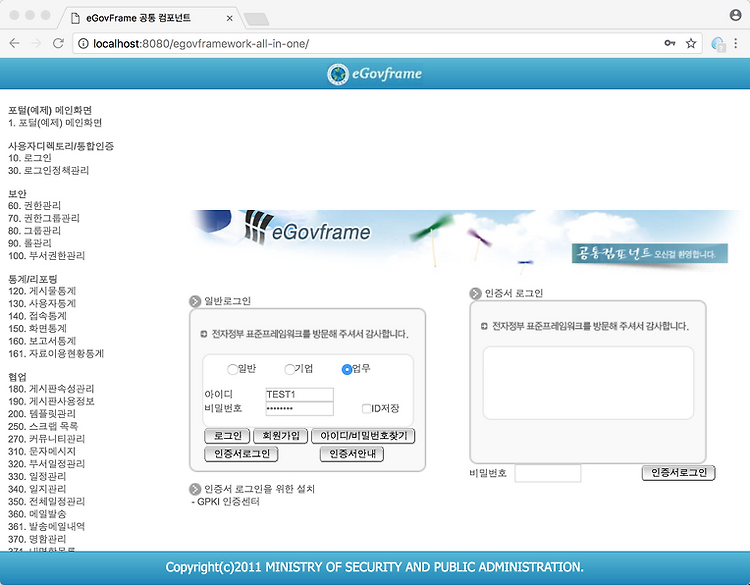Select the 업무 user type radio button
The height and width of the screenshot is (585, 750).
pyautogui.click(x=347, y=369)
